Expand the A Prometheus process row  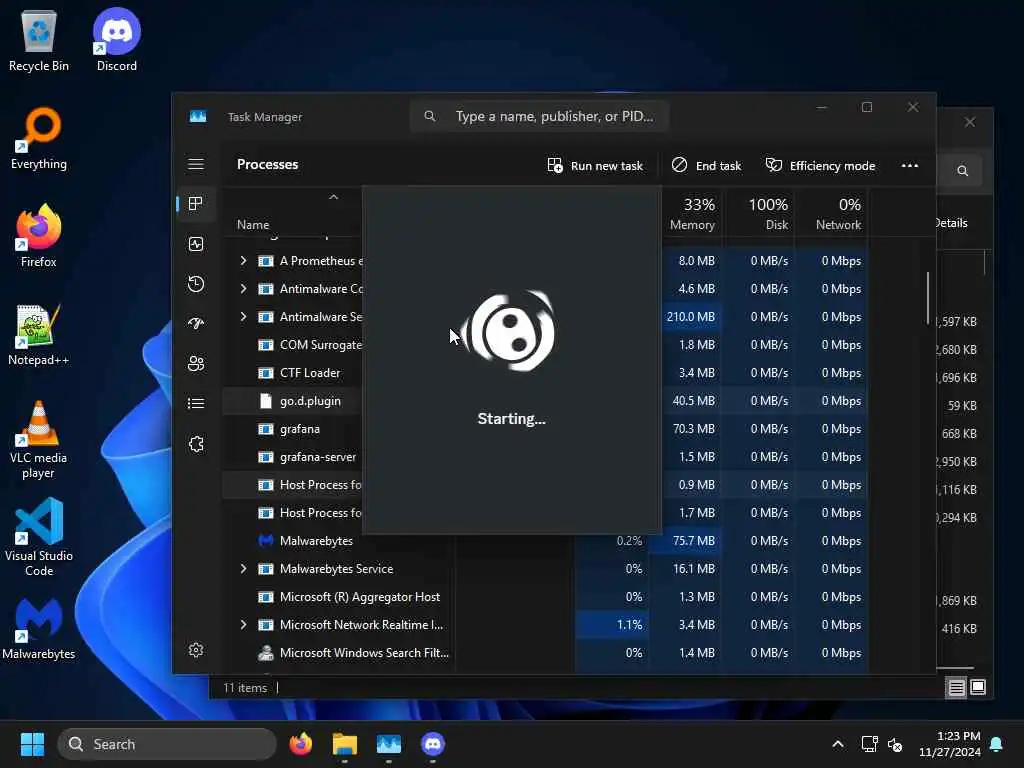[244, 261]
